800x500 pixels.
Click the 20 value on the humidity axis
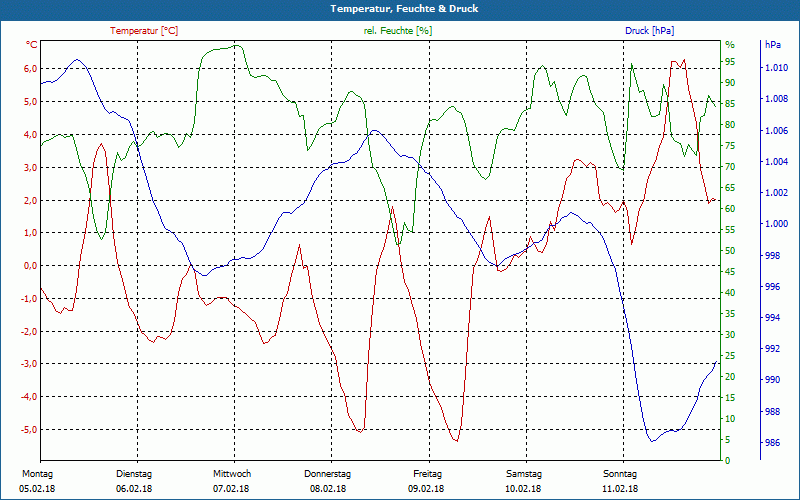coord(730,377)
